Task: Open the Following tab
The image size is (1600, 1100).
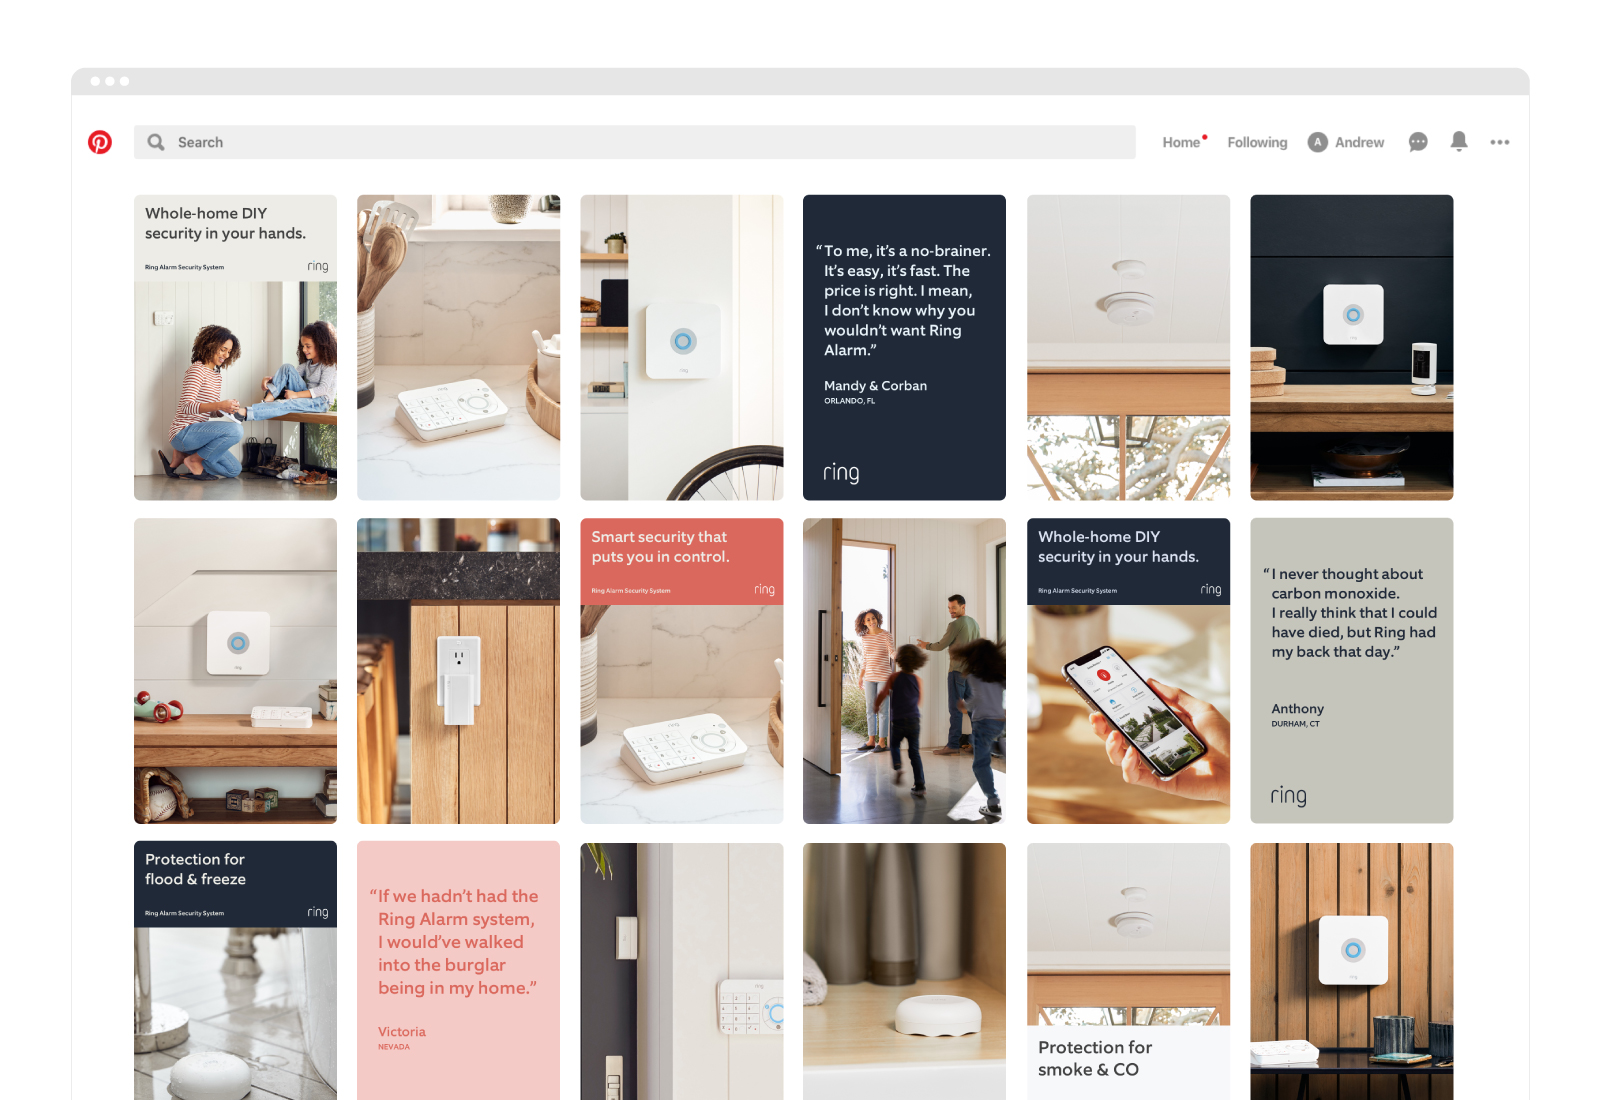Action: click(1257, 142)
